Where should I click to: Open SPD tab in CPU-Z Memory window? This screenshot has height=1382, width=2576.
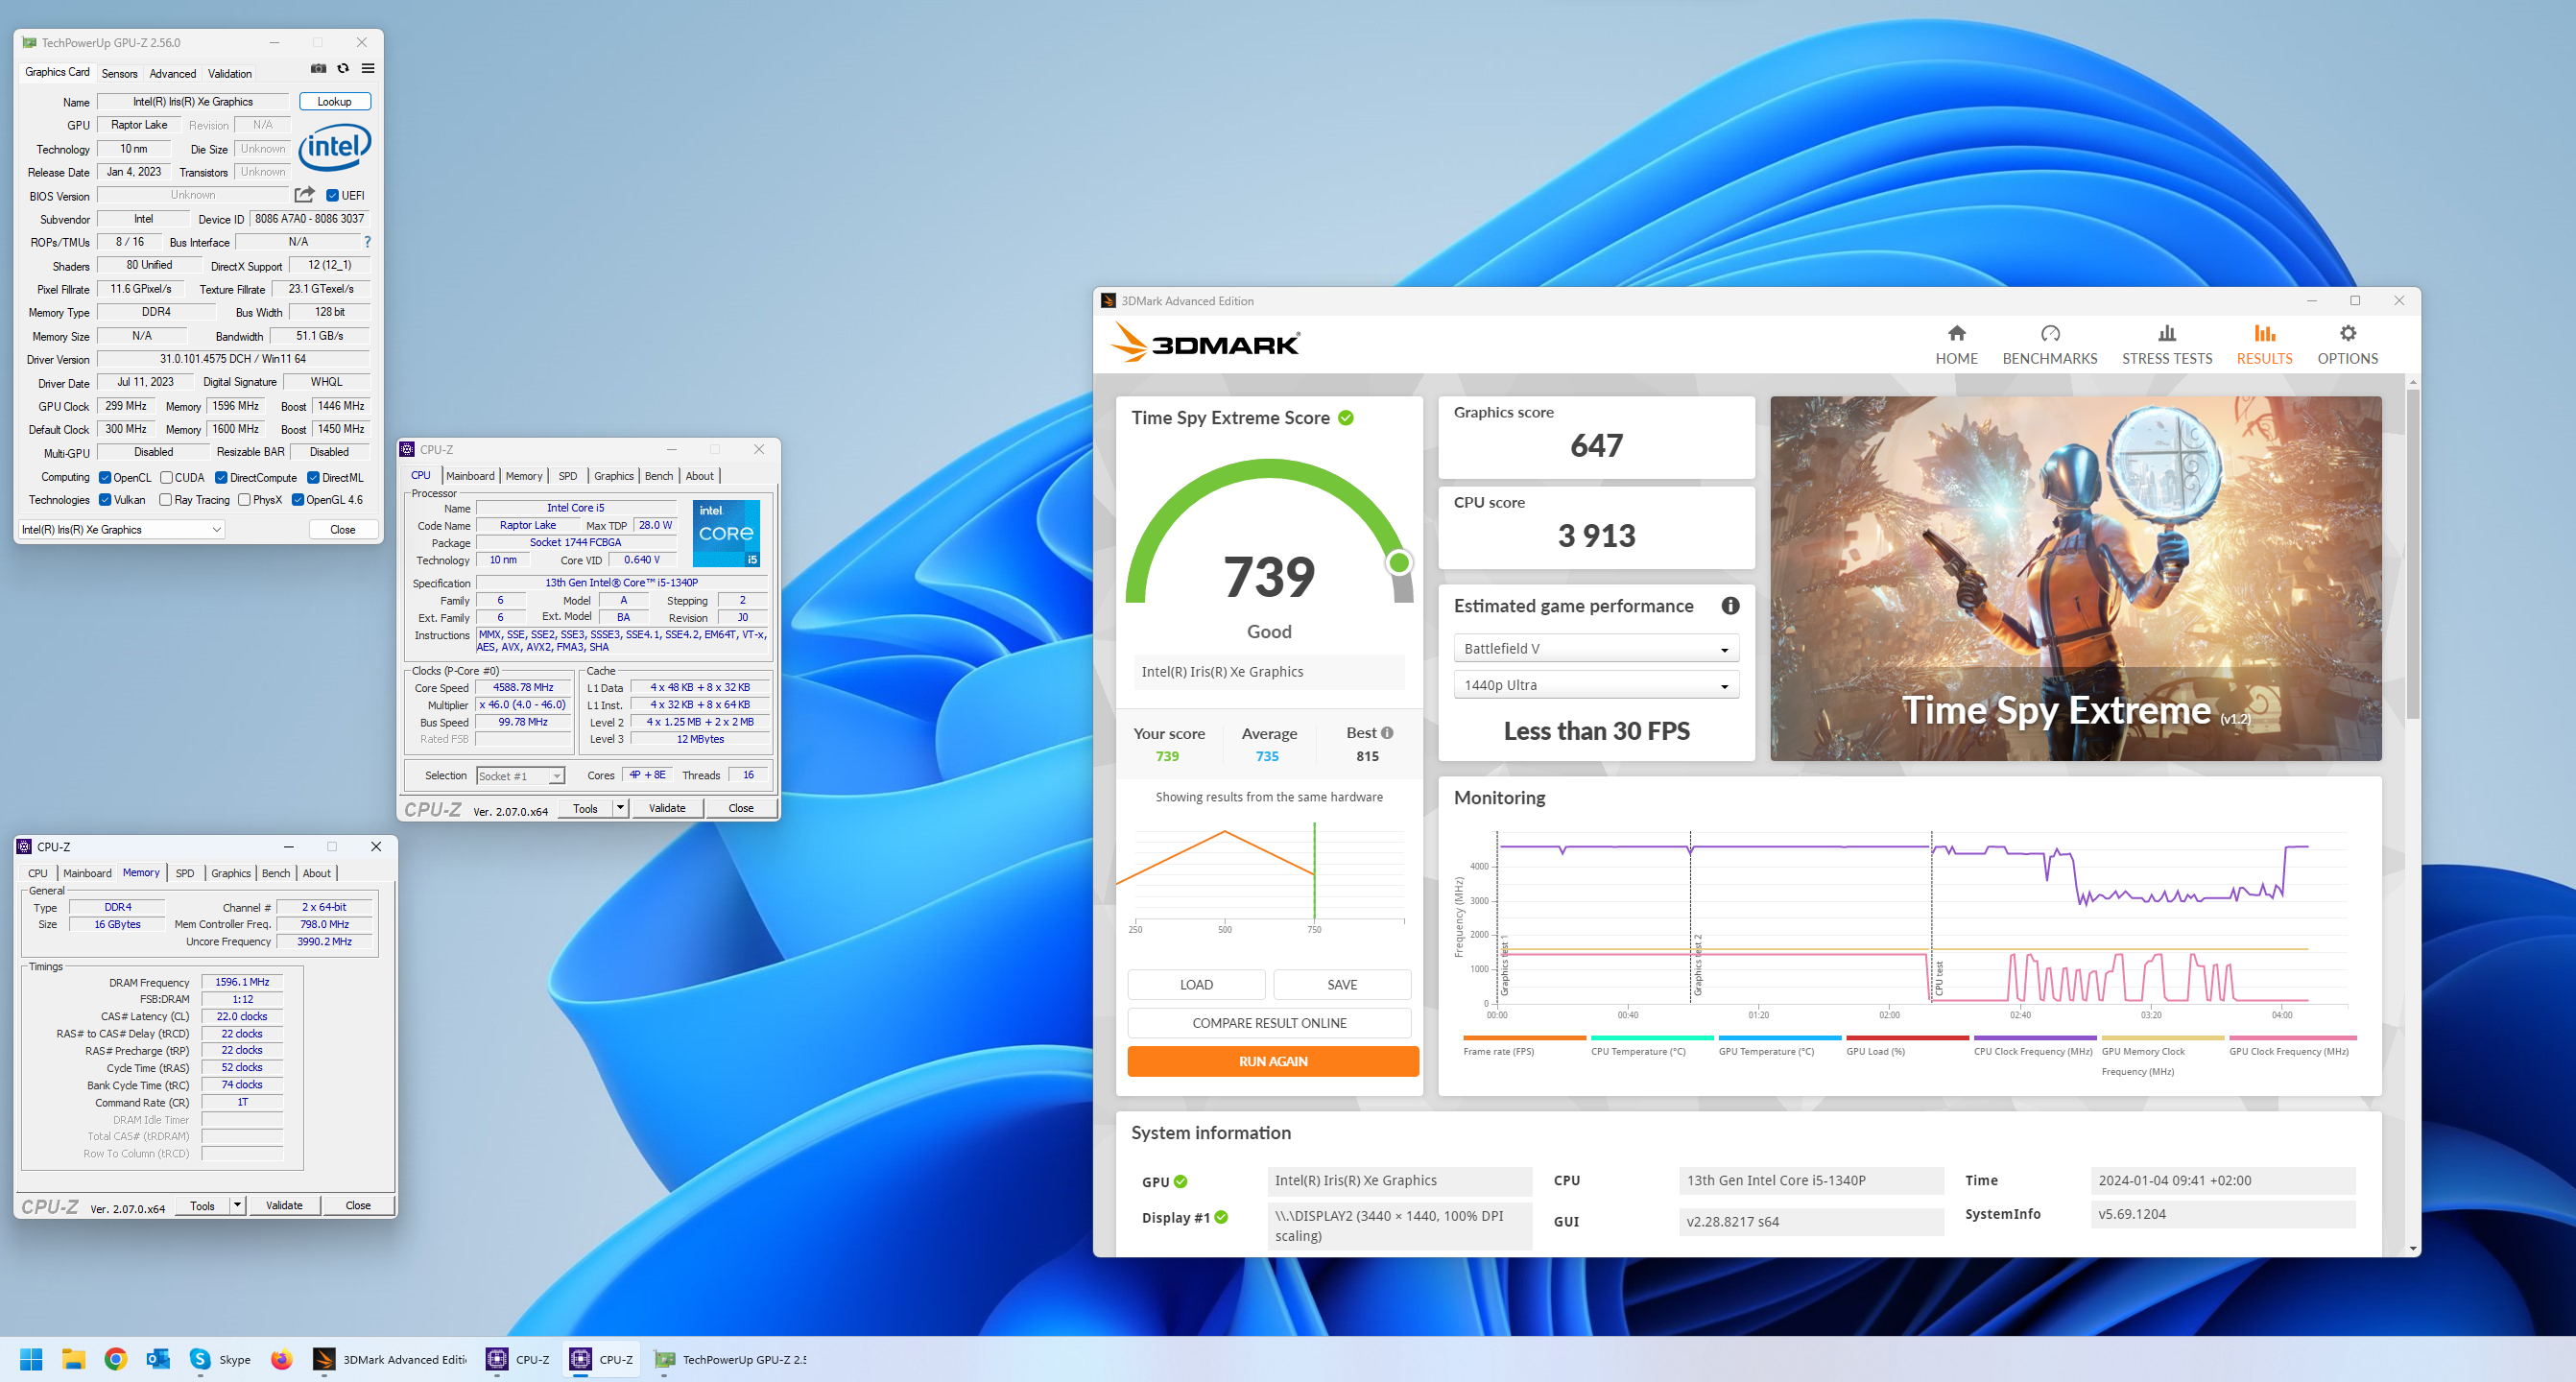click(x=185, y=873)
